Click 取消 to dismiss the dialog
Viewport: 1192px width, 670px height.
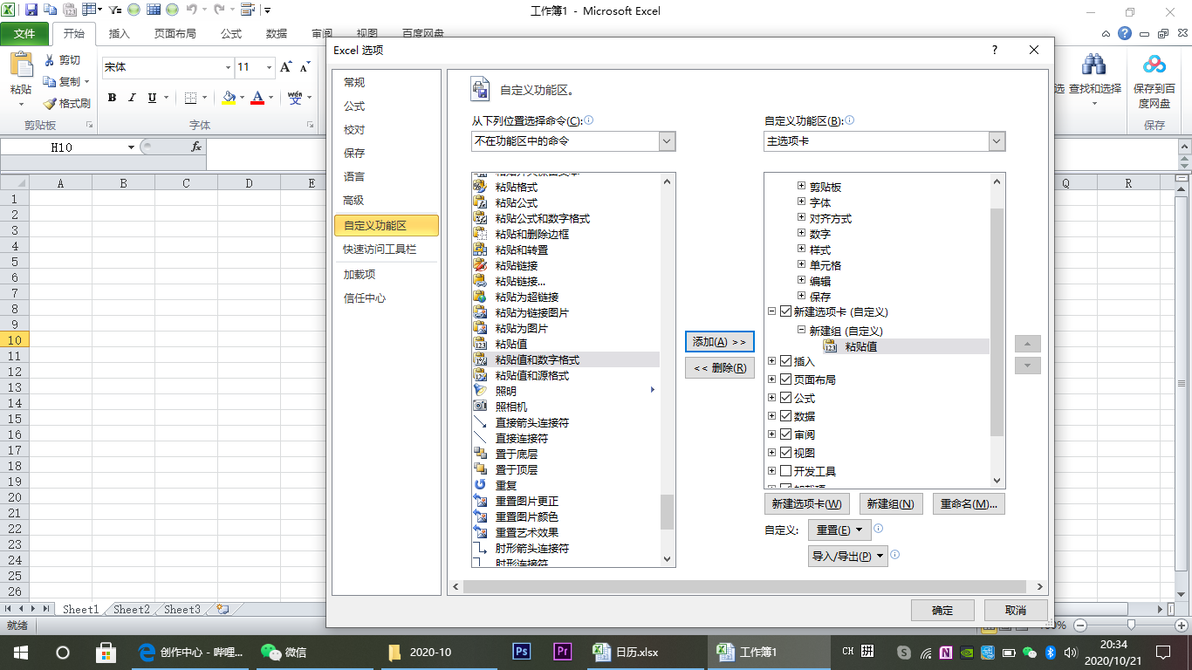click(1015, 610)
